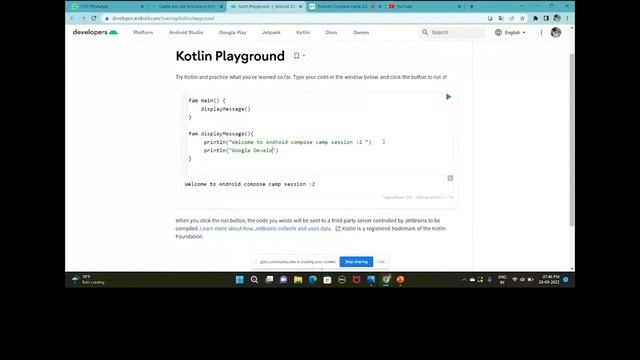Open the JetBrains data collection link
Screen dimensions: 640x360
pos(265,229)
